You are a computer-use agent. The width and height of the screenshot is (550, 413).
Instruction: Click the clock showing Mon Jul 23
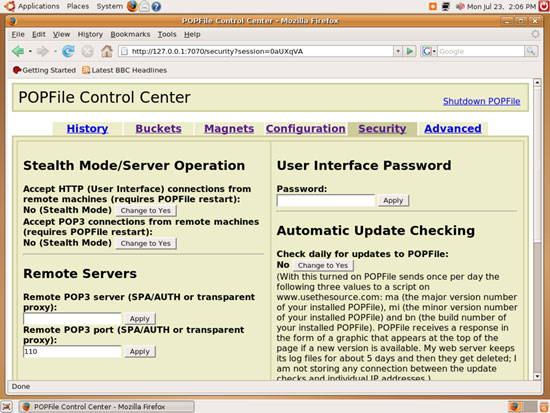pos(501,6)
